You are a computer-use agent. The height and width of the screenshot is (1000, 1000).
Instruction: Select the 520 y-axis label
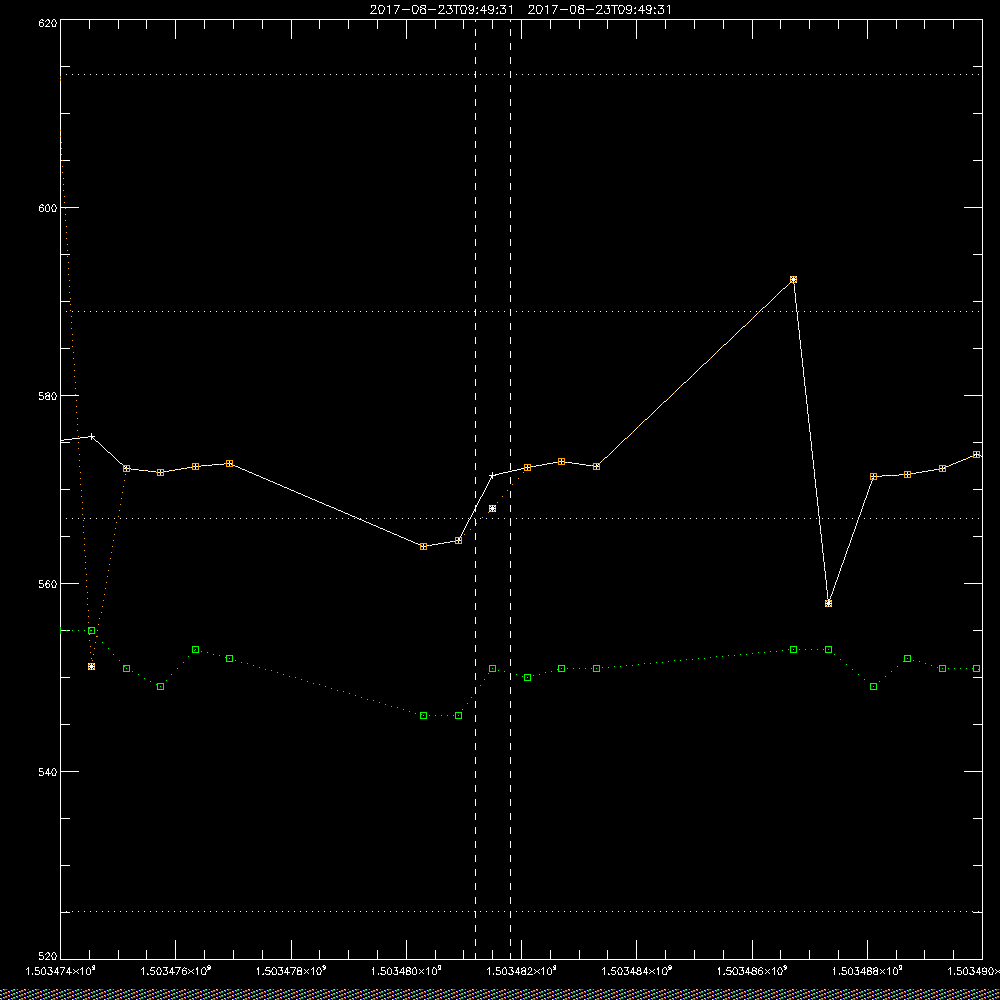[x=48, y=957]
